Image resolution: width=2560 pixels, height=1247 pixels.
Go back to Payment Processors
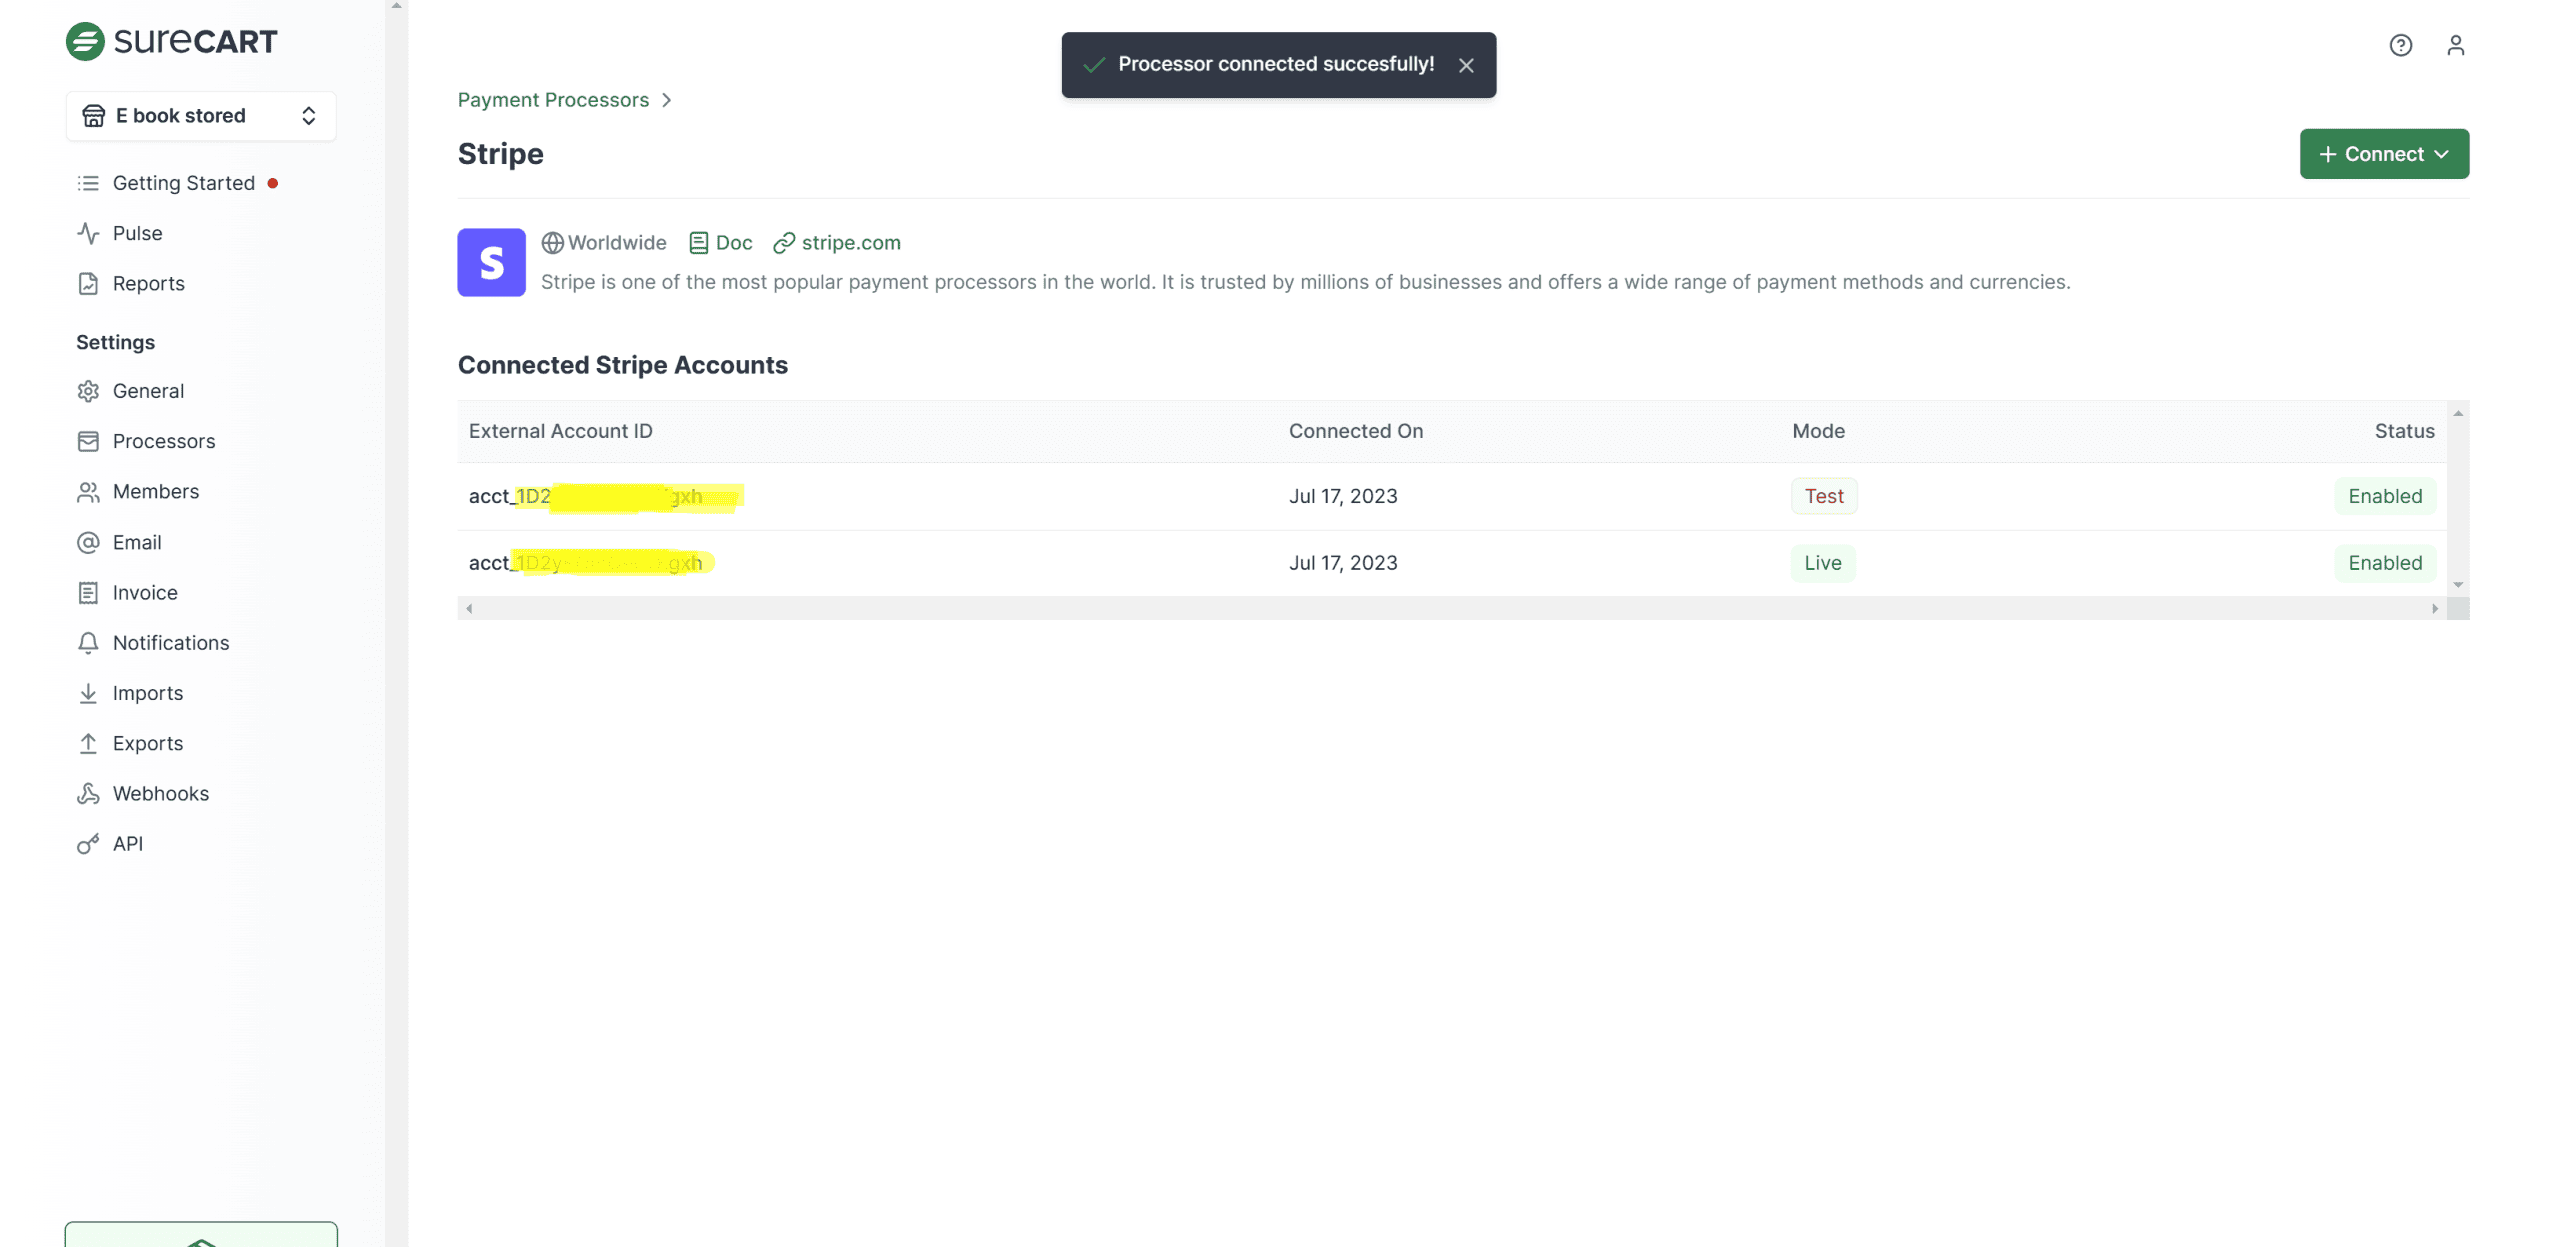(x=553, y=100)
